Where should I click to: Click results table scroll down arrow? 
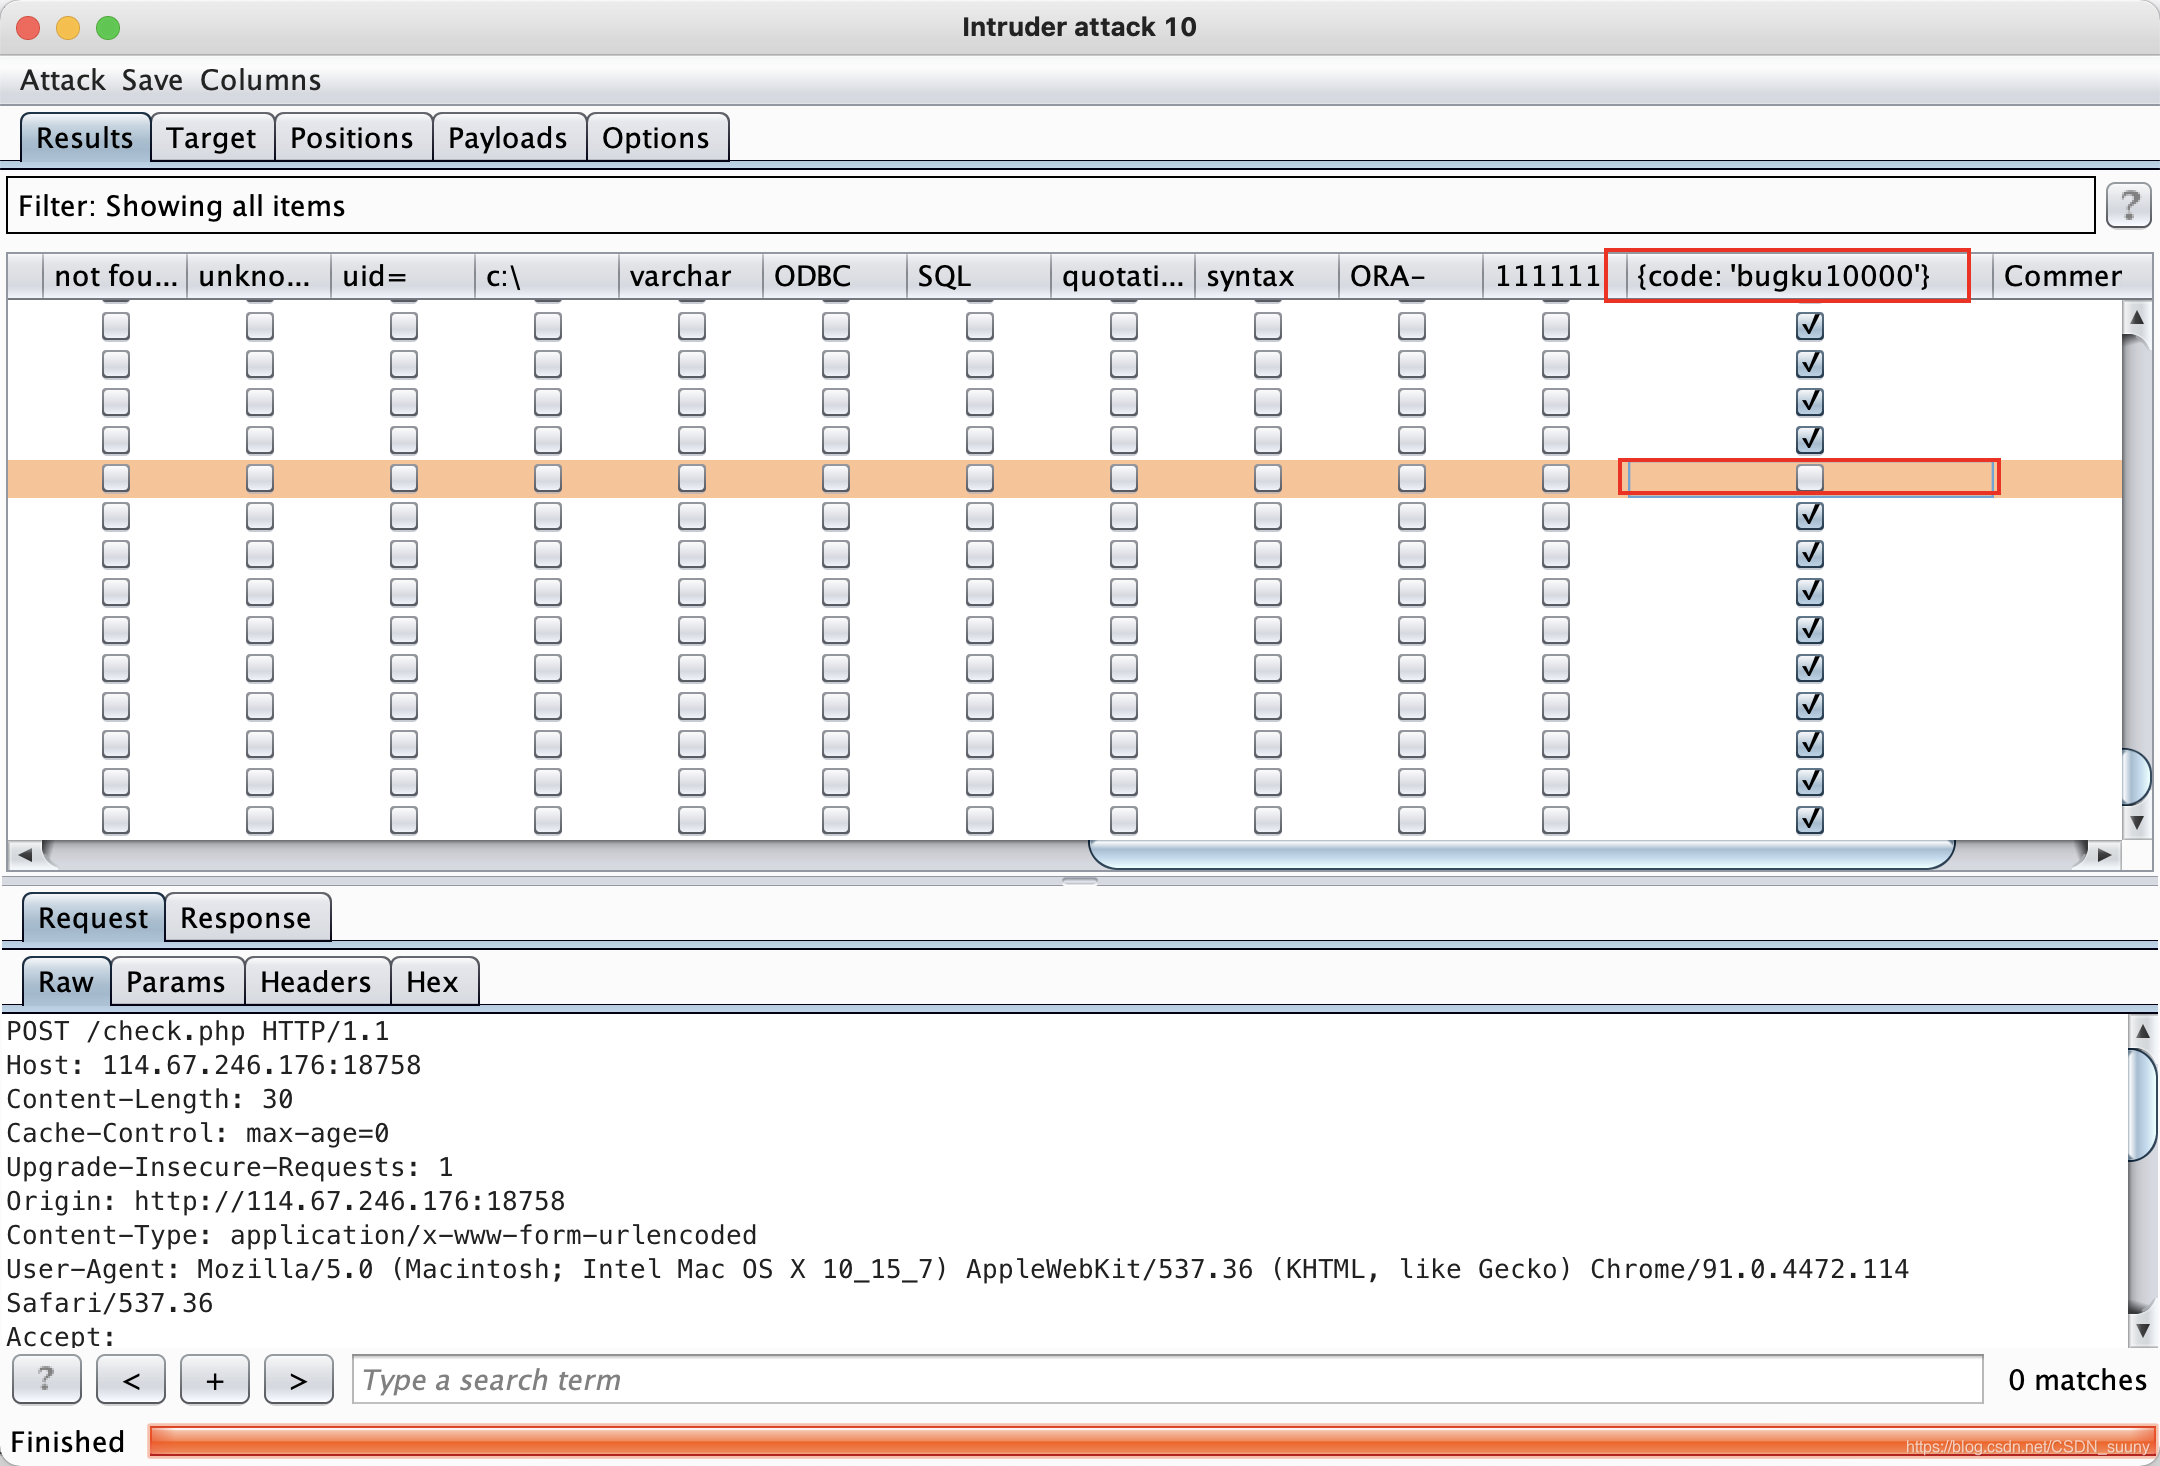[2137, 822]
